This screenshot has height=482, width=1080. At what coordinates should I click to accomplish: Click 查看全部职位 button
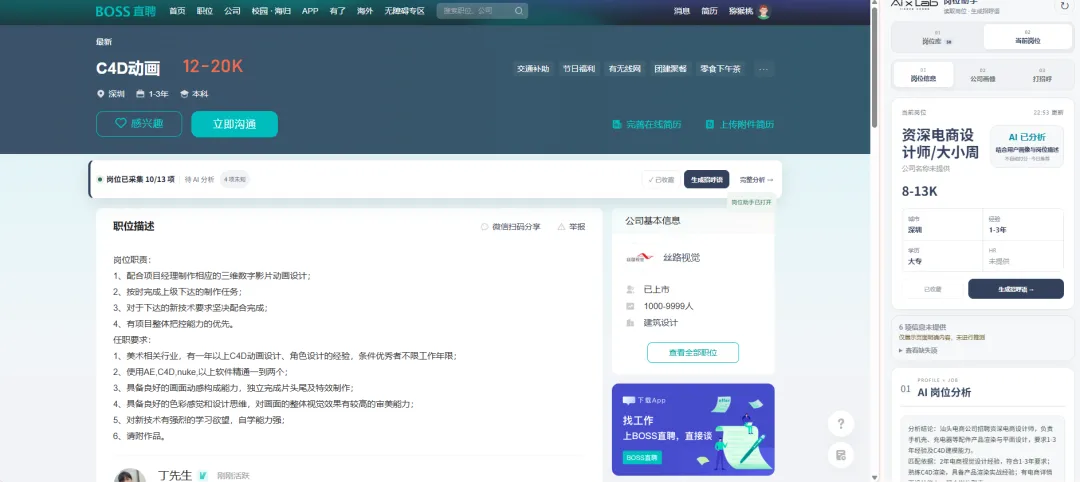pos(693,353)
